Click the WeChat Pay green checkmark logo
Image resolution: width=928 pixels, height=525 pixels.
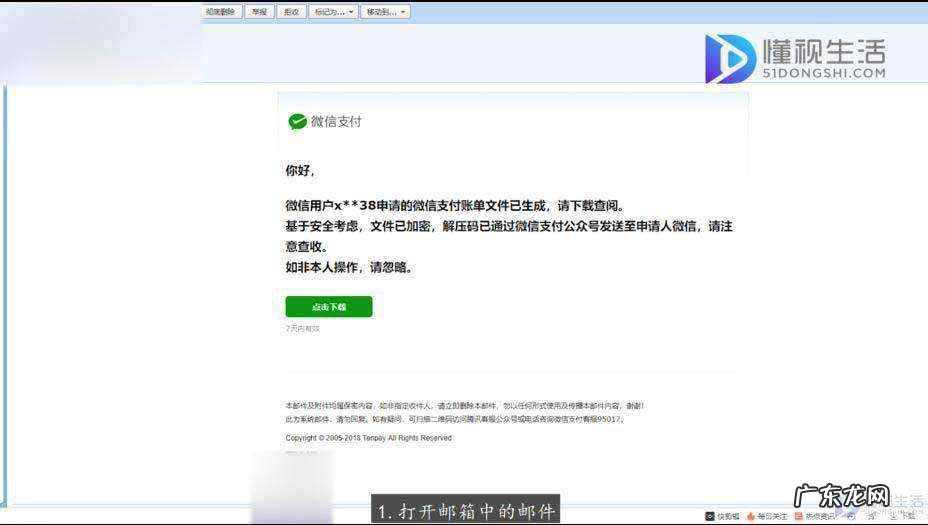click(x=297, y=121)
